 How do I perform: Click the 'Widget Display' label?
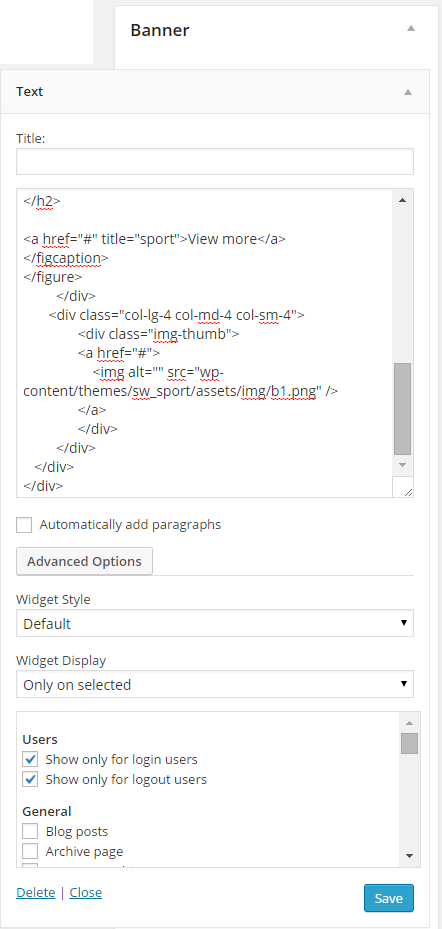pyautogui.click(x=61, y=660)
